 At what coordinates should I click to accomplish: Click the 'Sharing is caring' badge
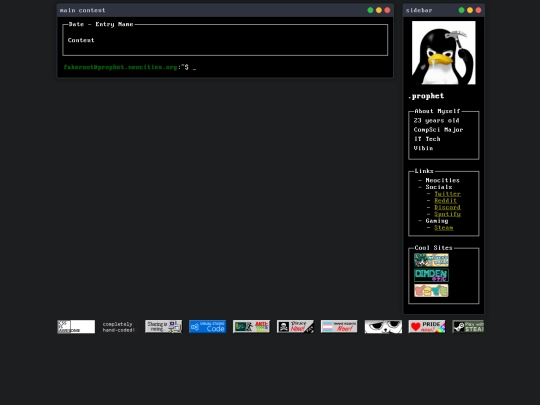pyautogui.click(x=164, y=326)
